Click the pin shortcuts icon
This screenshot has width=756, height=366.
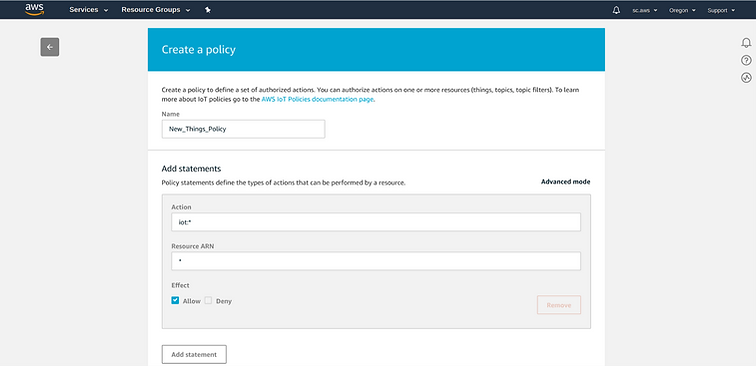(207, 10)
